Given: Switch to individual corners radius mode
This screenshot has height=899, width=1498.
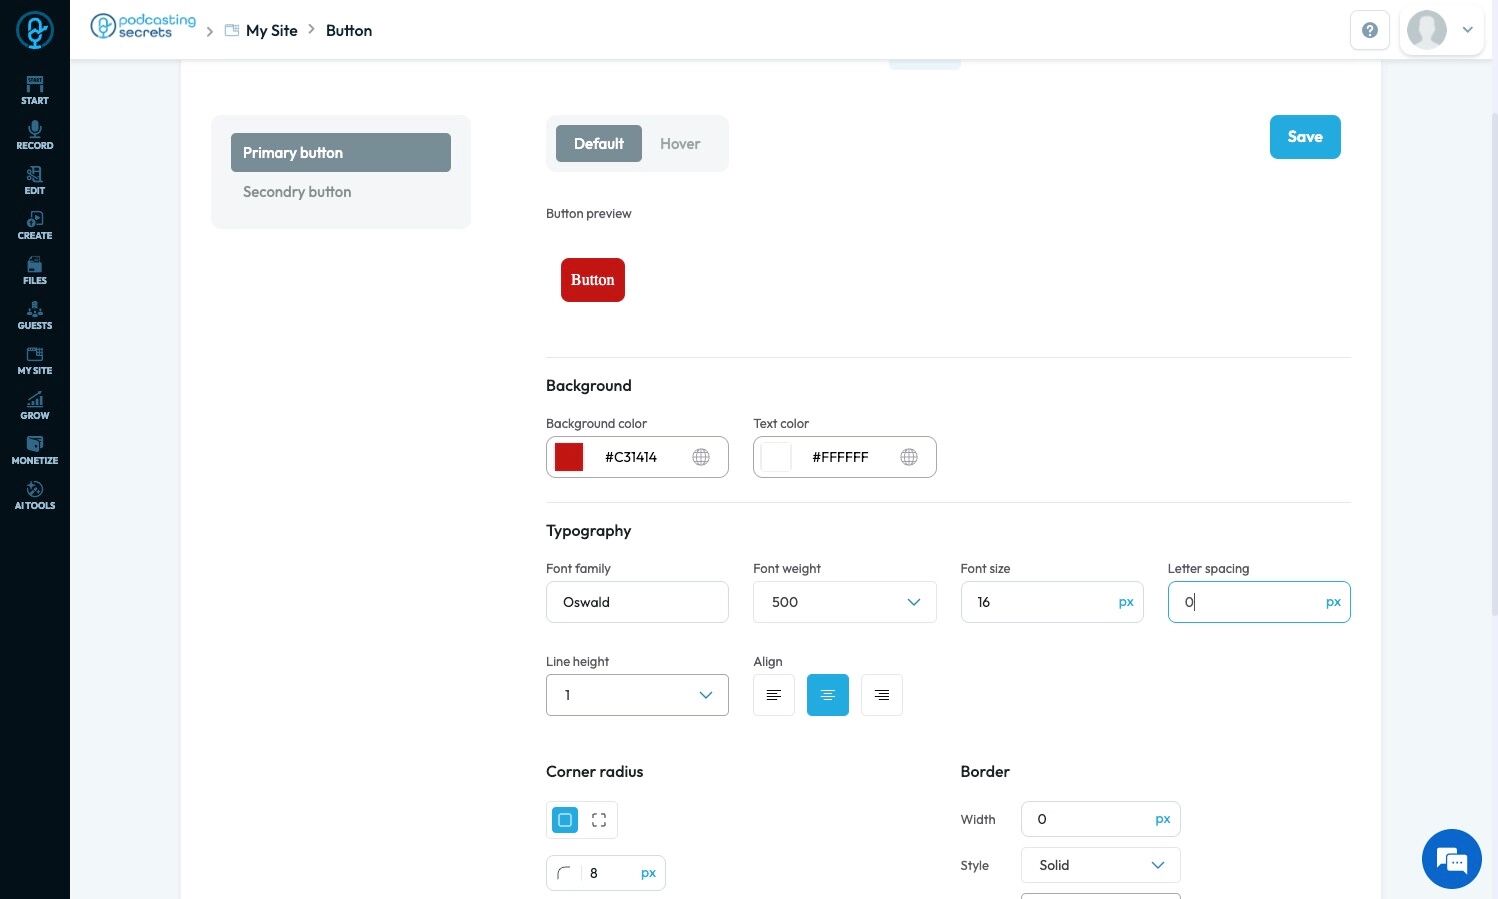Looking at the screenshot, I should [599, 820].
